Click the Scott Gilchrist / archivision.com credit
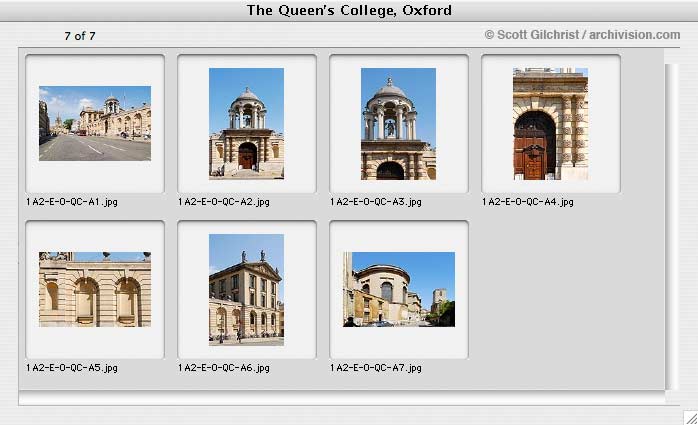 (x=582, y=35)
